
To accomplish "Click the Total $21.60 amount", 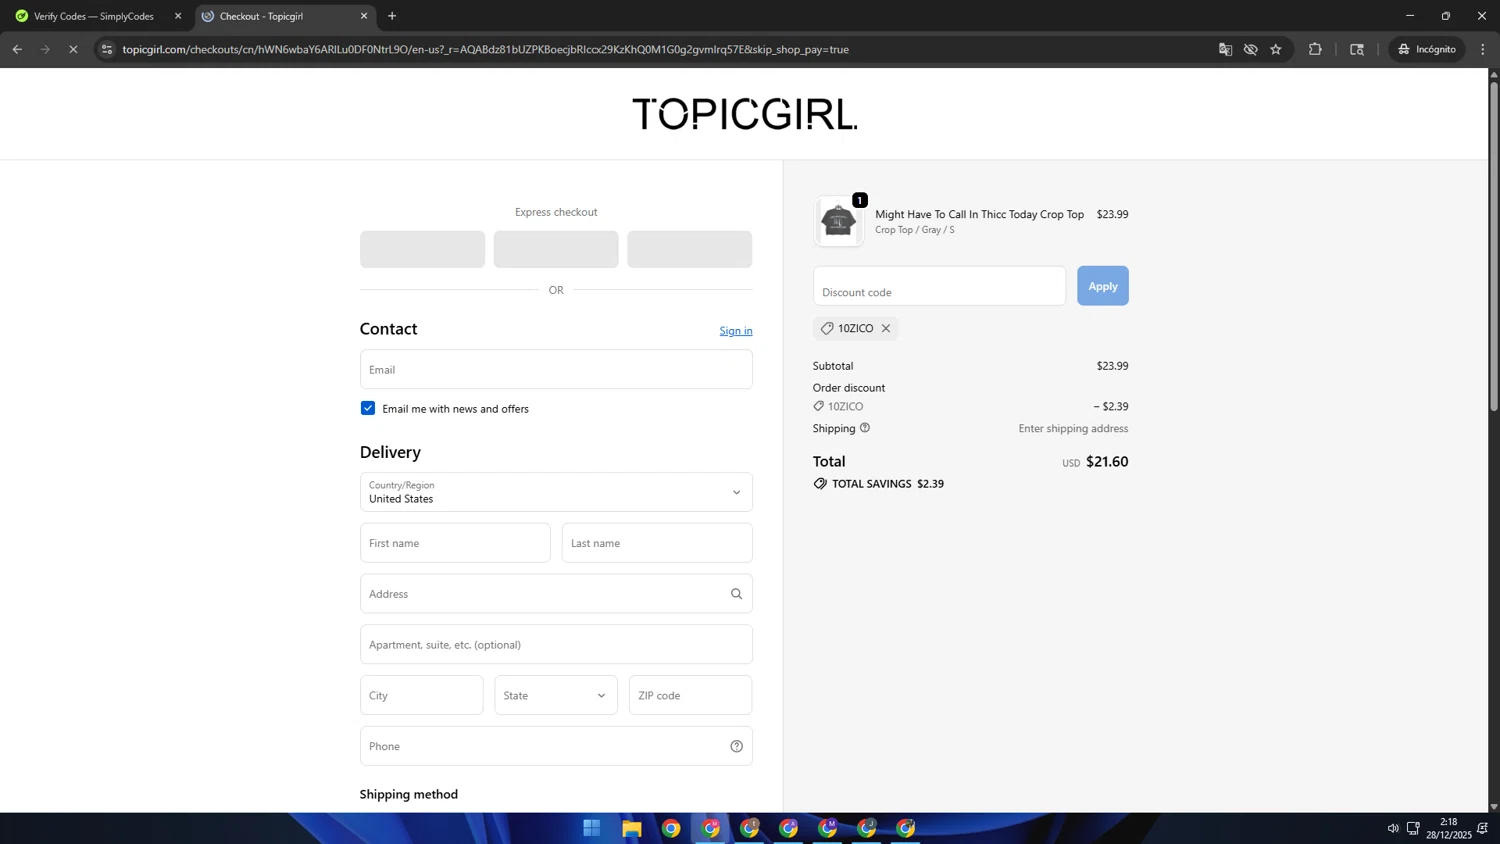I will pos(1107,462).
